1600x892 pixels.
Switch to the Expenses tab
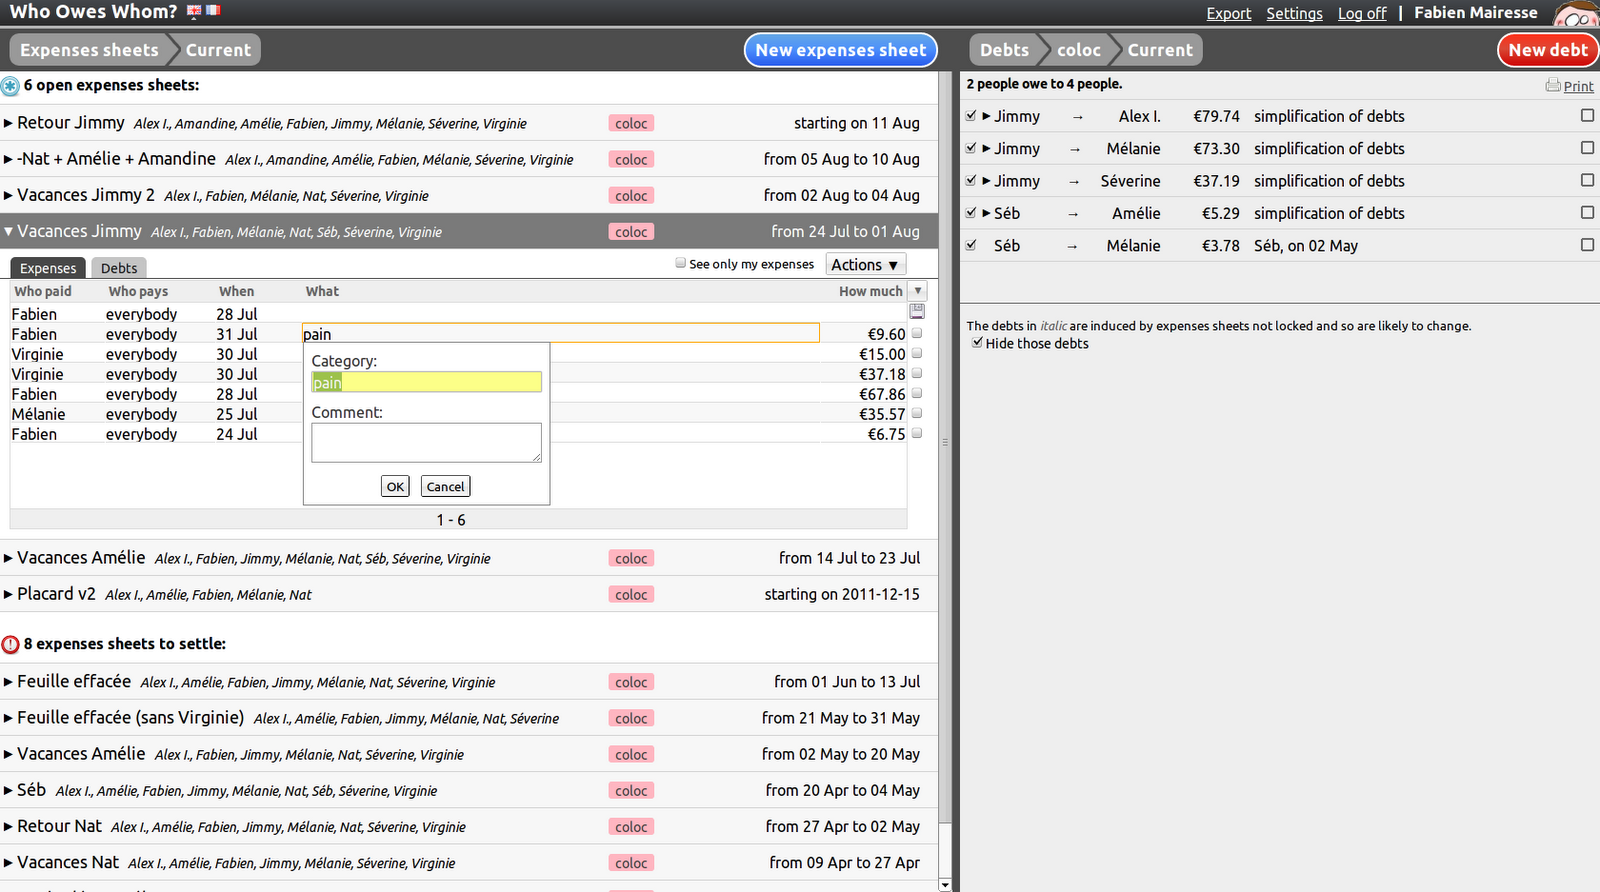point(48,268)
